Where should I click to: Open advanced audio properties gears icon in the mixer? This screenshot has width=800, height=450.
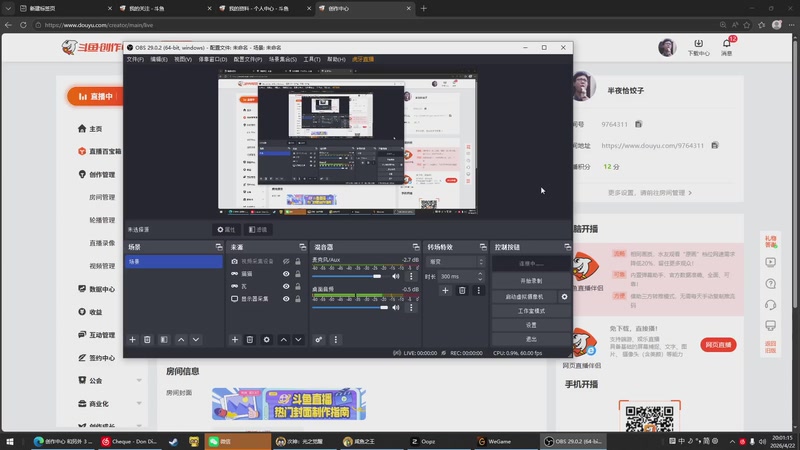point(318,340)
